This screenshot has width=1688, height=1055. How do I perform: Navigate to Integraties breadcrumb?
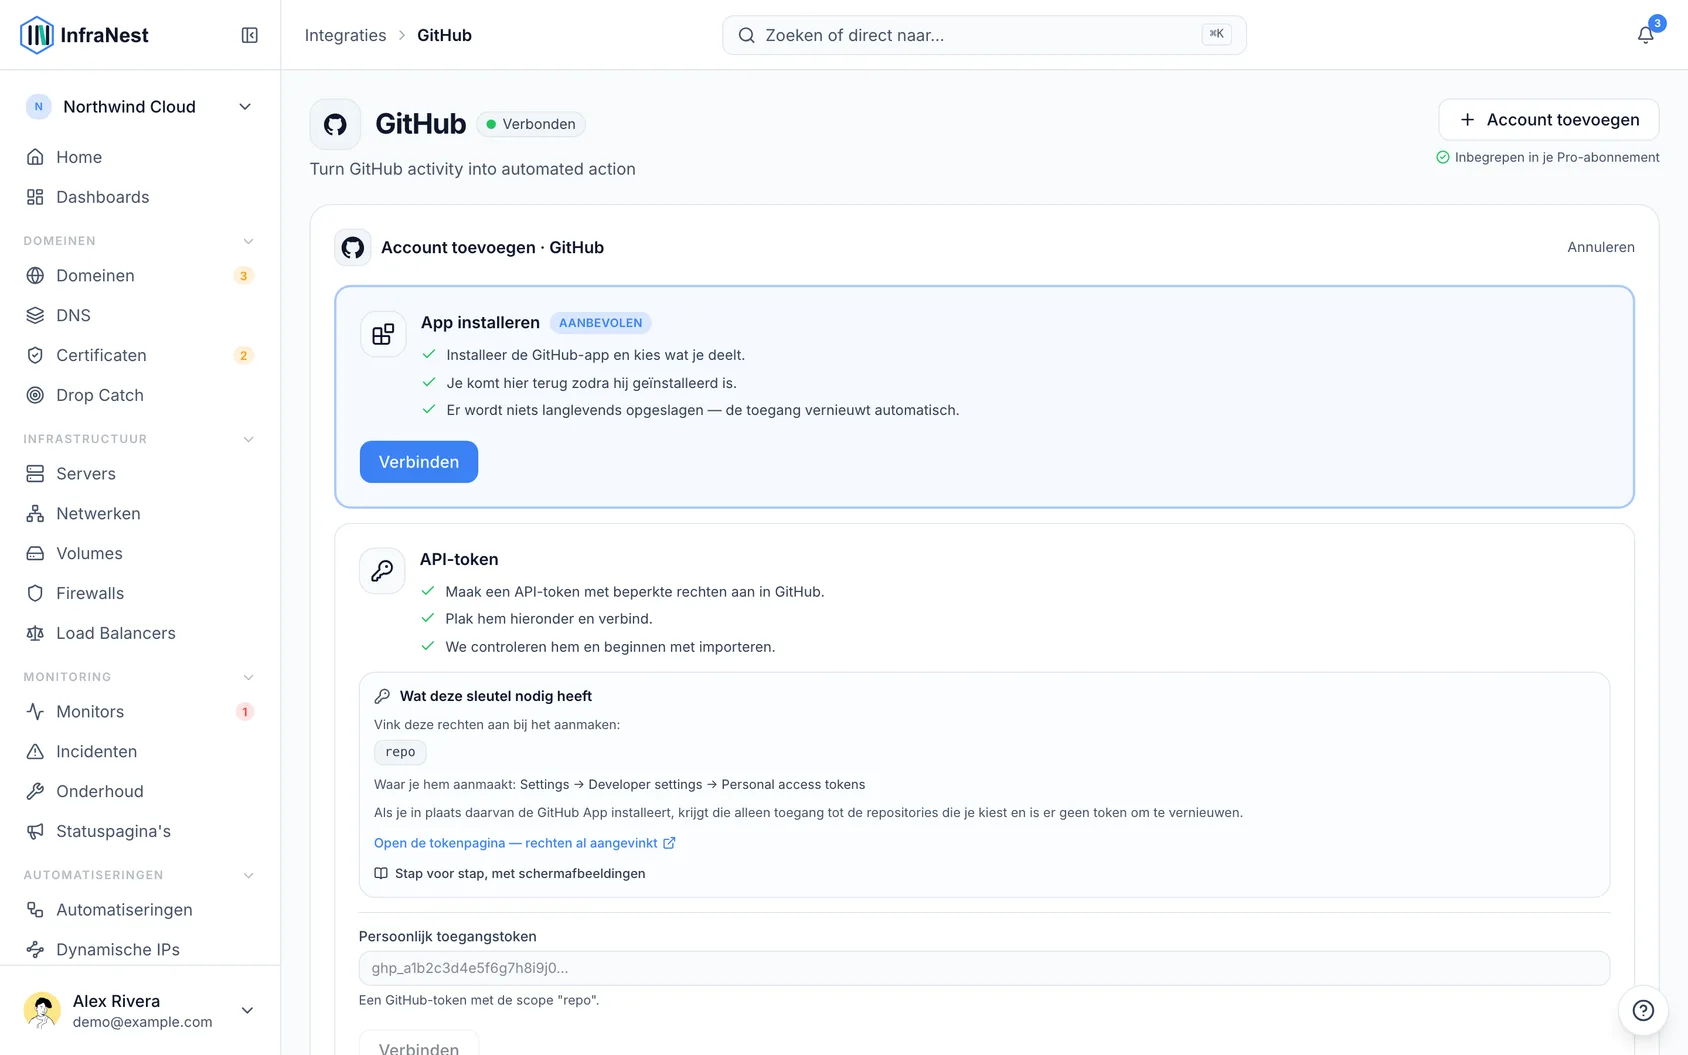(345, 35)
